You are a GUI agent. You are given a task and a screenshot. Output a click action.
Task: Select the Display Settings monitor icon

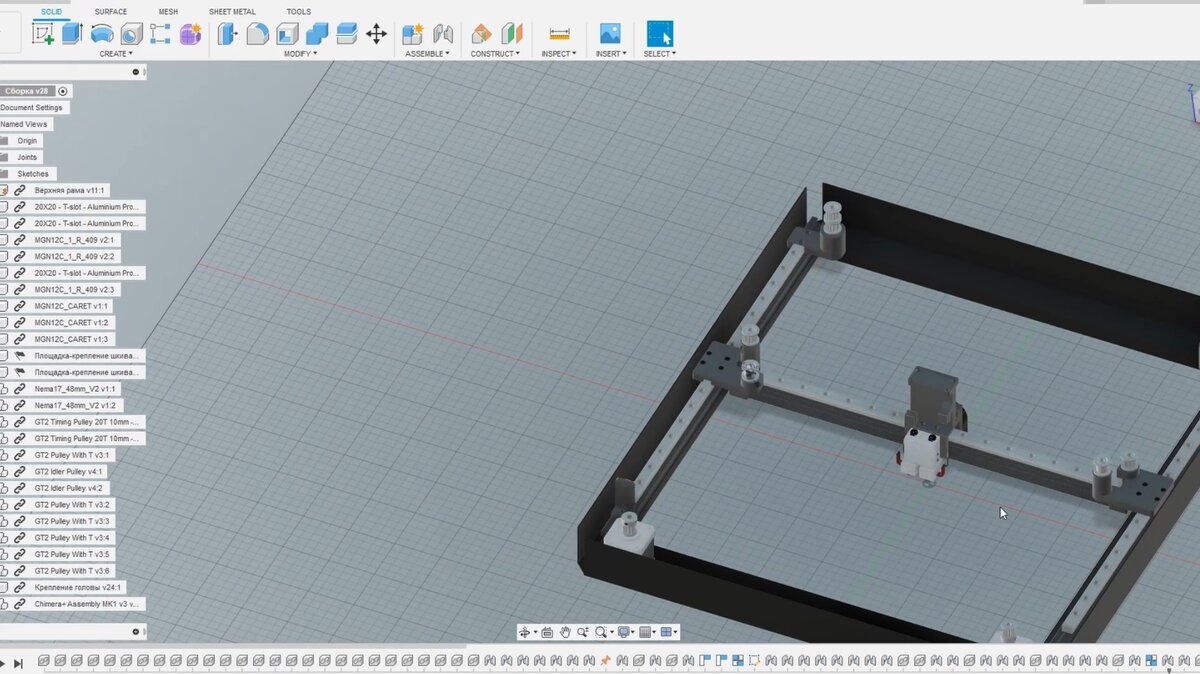coord(624,632)
